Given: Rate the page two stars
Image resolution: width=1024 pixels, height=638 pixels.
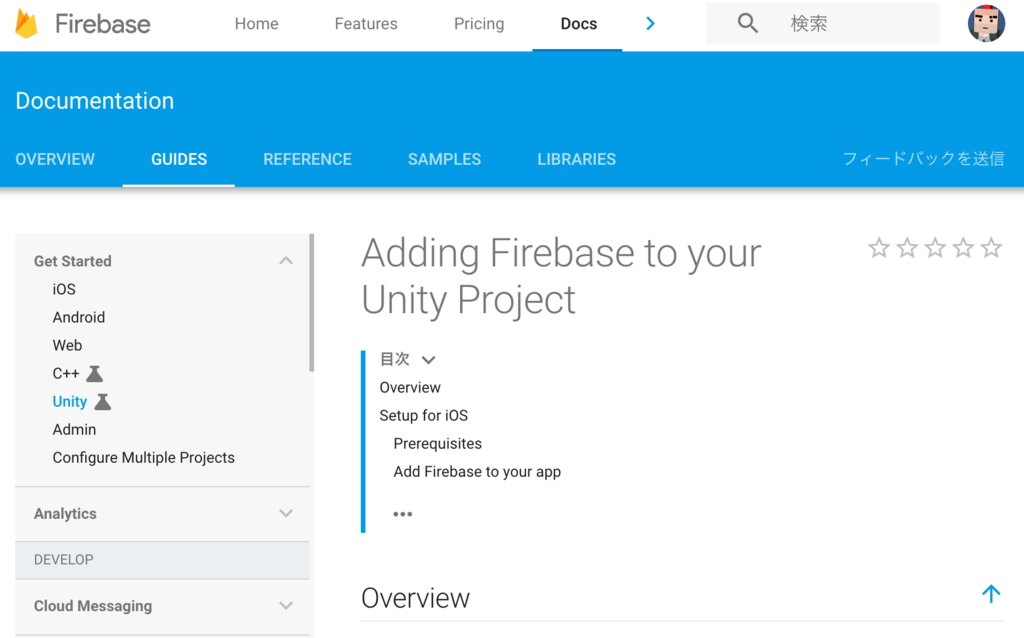Looking at the screenshot, I should click(907, 248).
